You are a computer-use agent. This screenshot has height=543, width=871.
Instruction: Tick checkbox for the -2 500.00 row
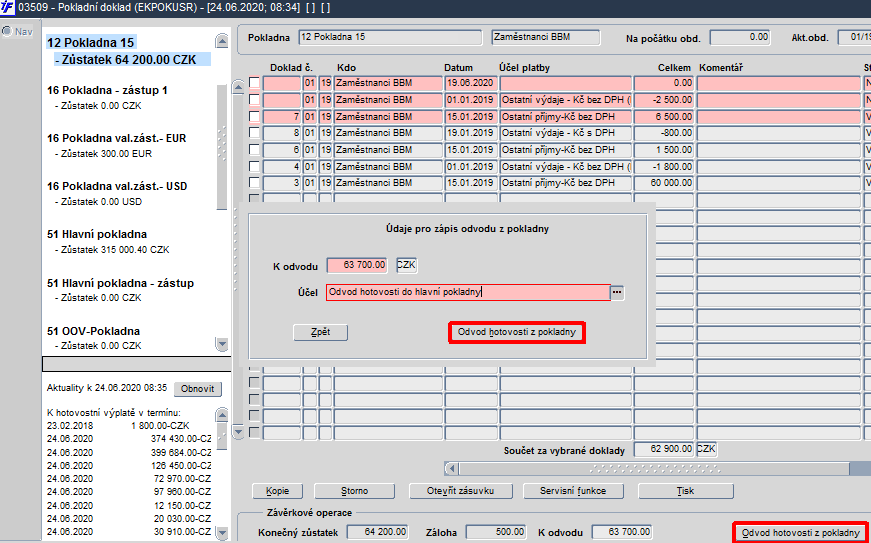point(254,100)
